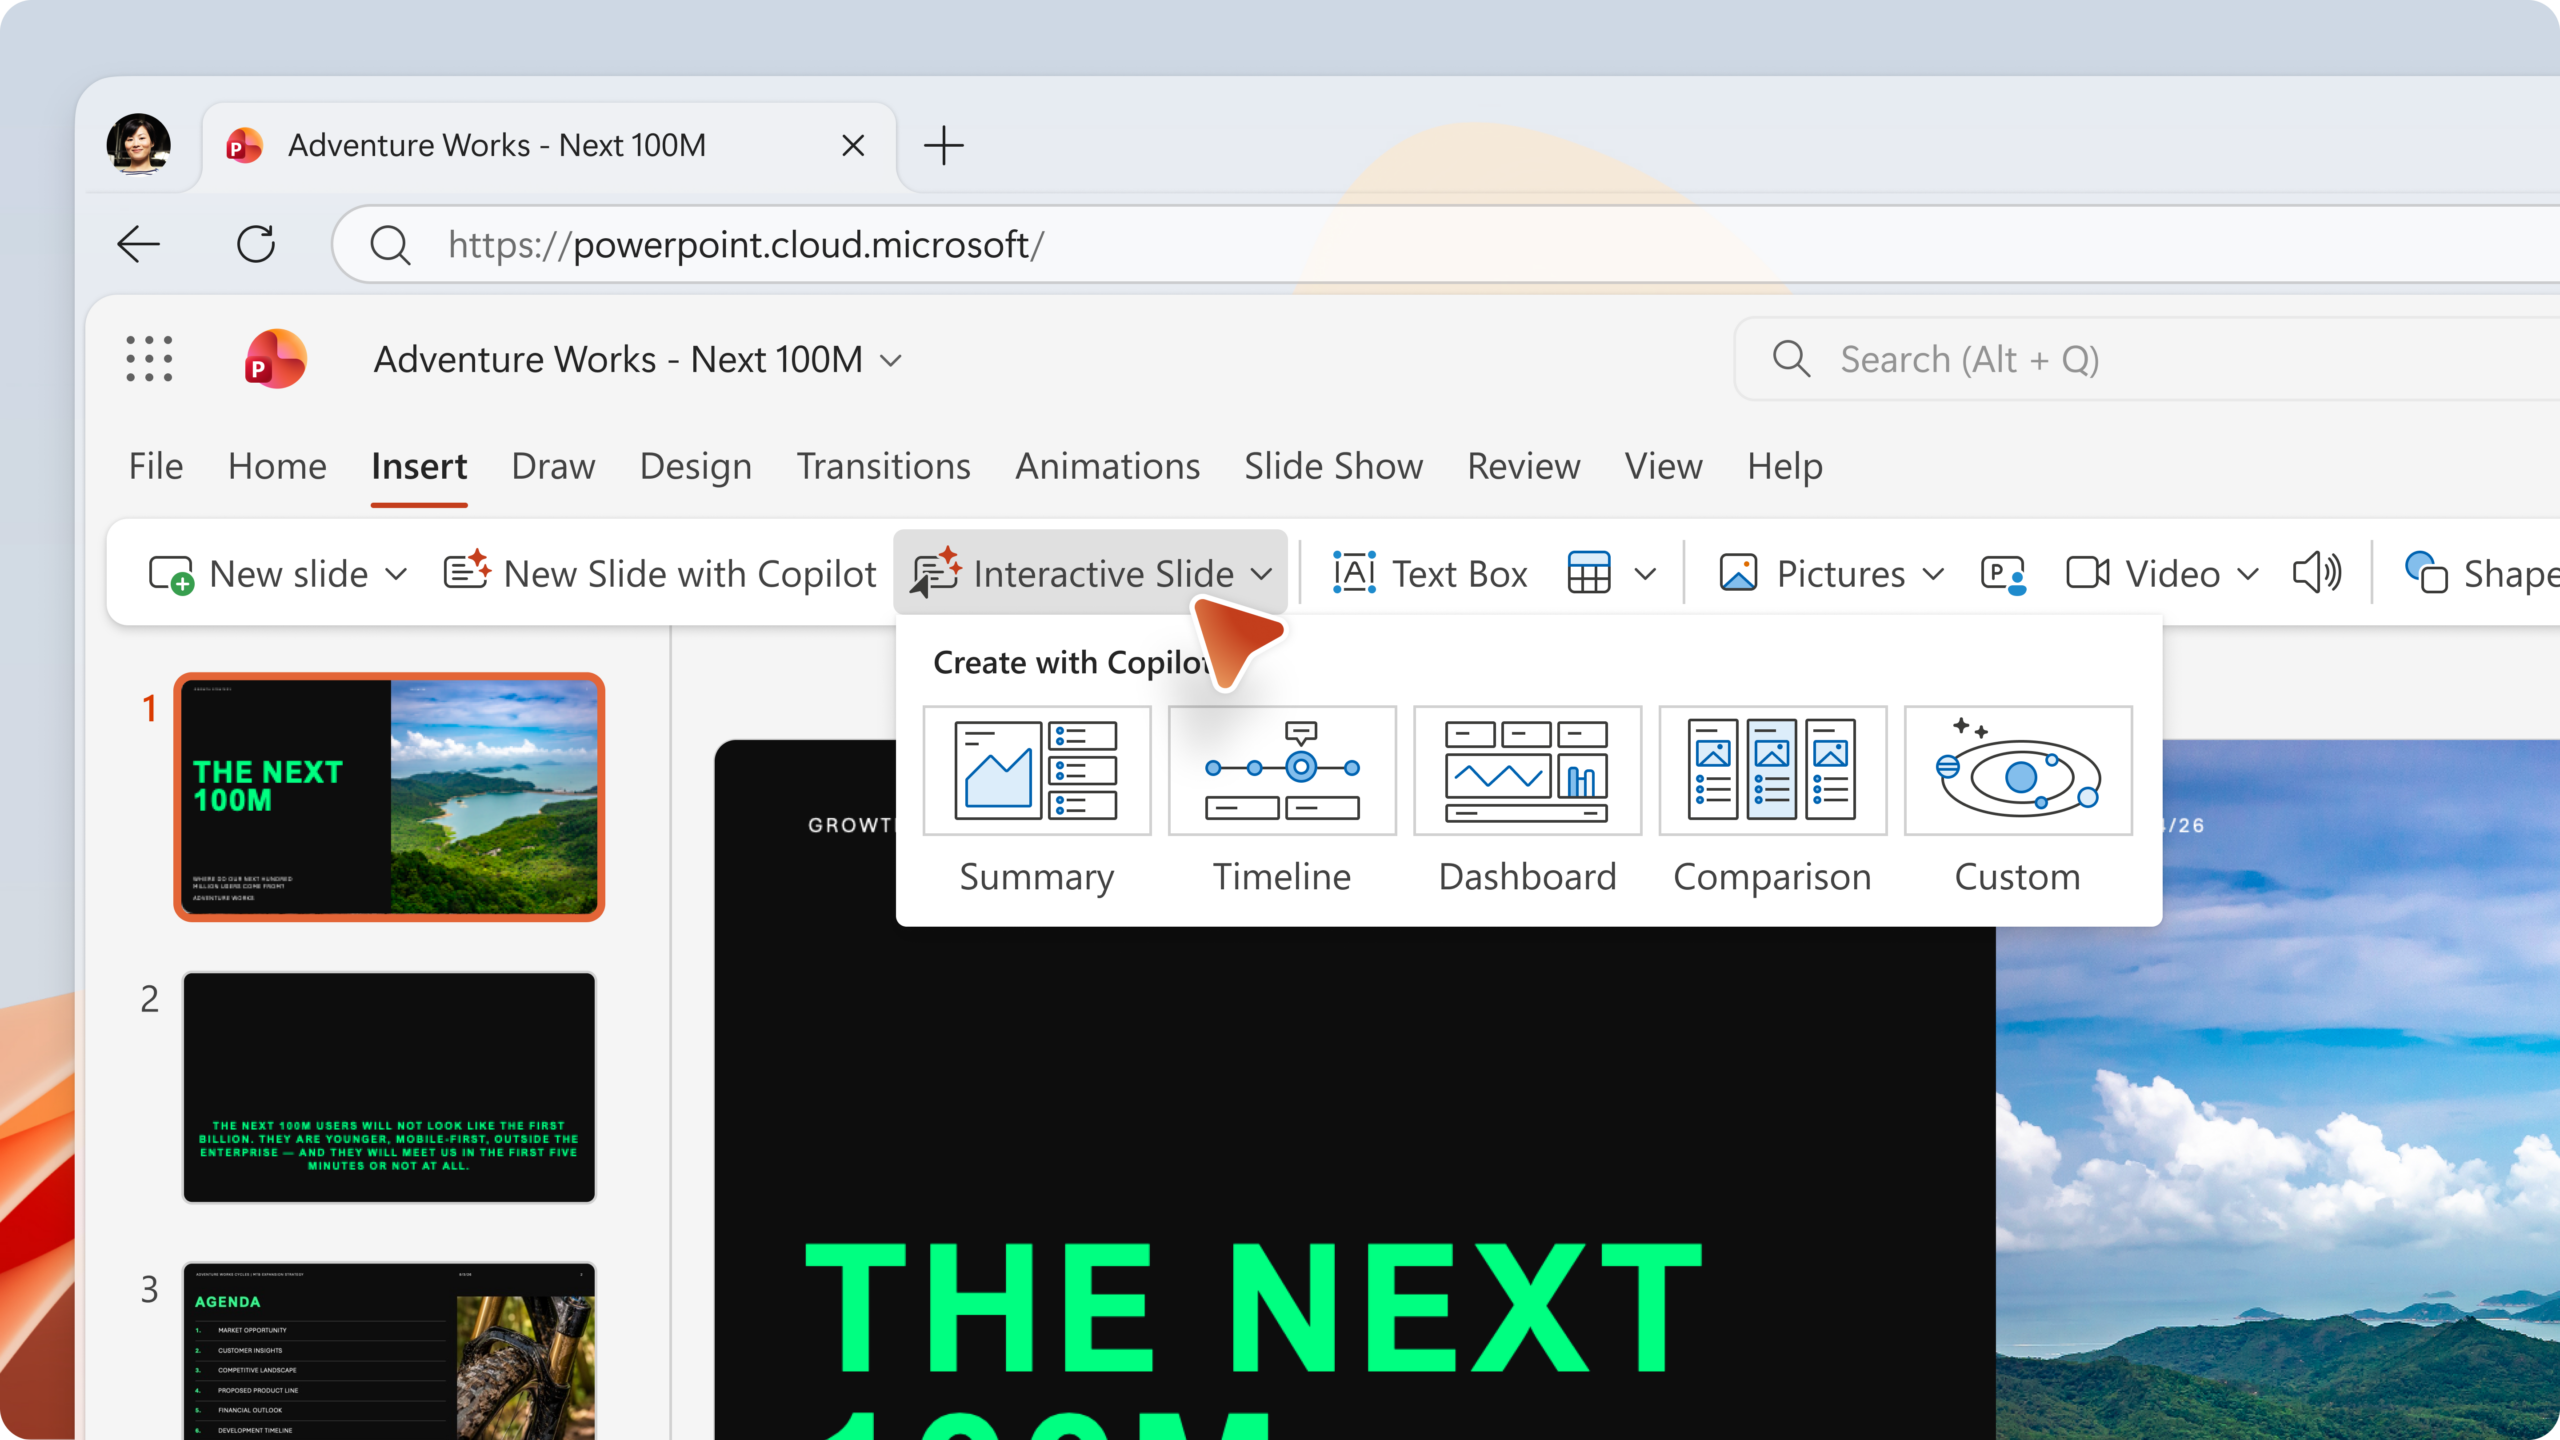
Task: Select slide 2 thumbnail
Action: point(389,1087)
